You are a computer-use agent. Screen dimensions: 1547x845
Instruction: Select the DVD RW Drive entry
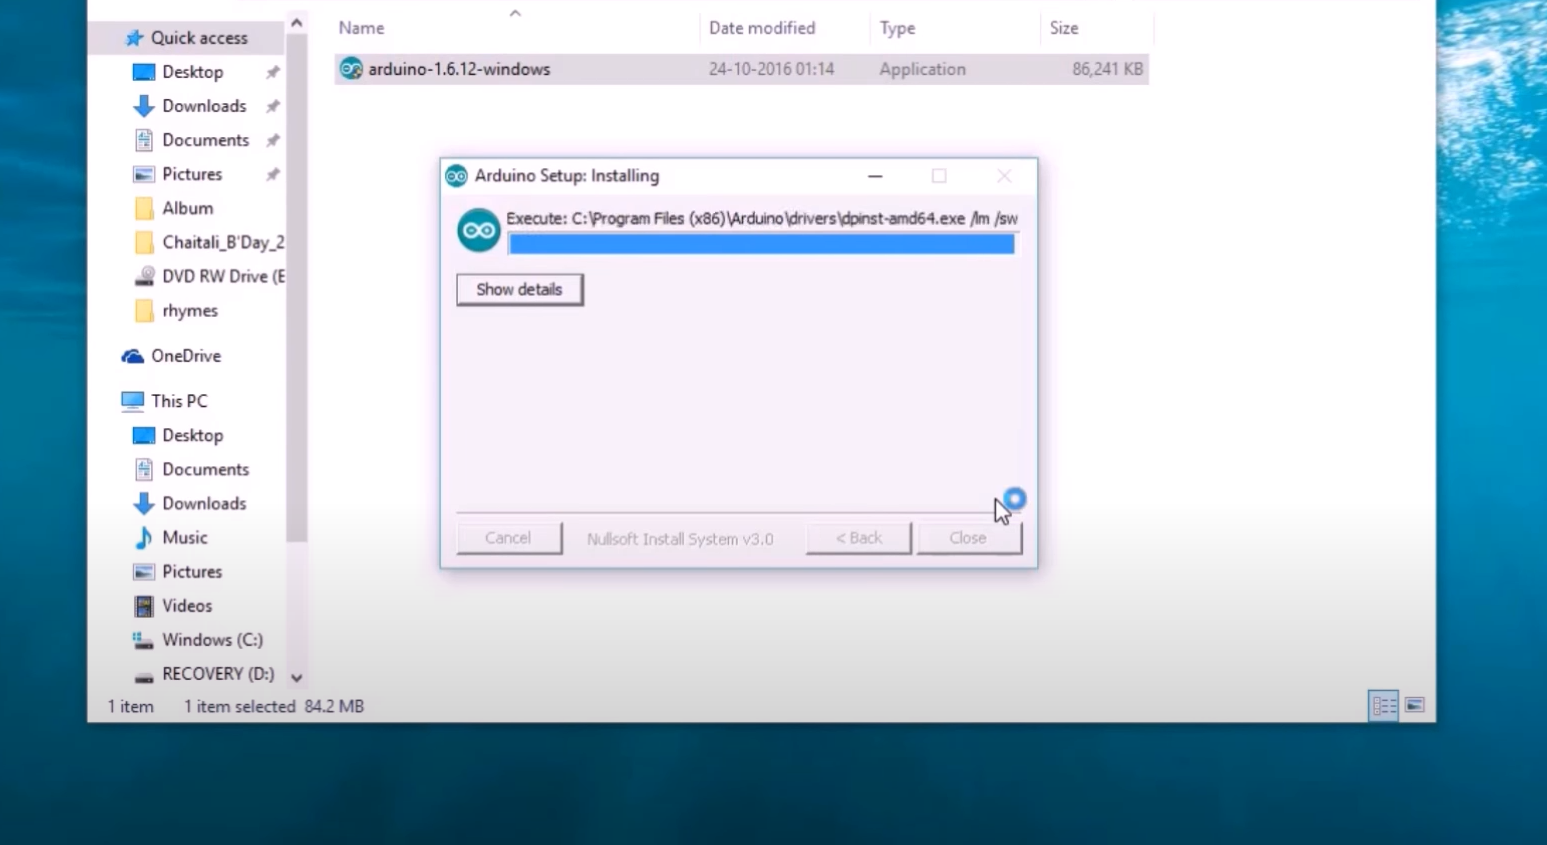click(x=221, y=276)
